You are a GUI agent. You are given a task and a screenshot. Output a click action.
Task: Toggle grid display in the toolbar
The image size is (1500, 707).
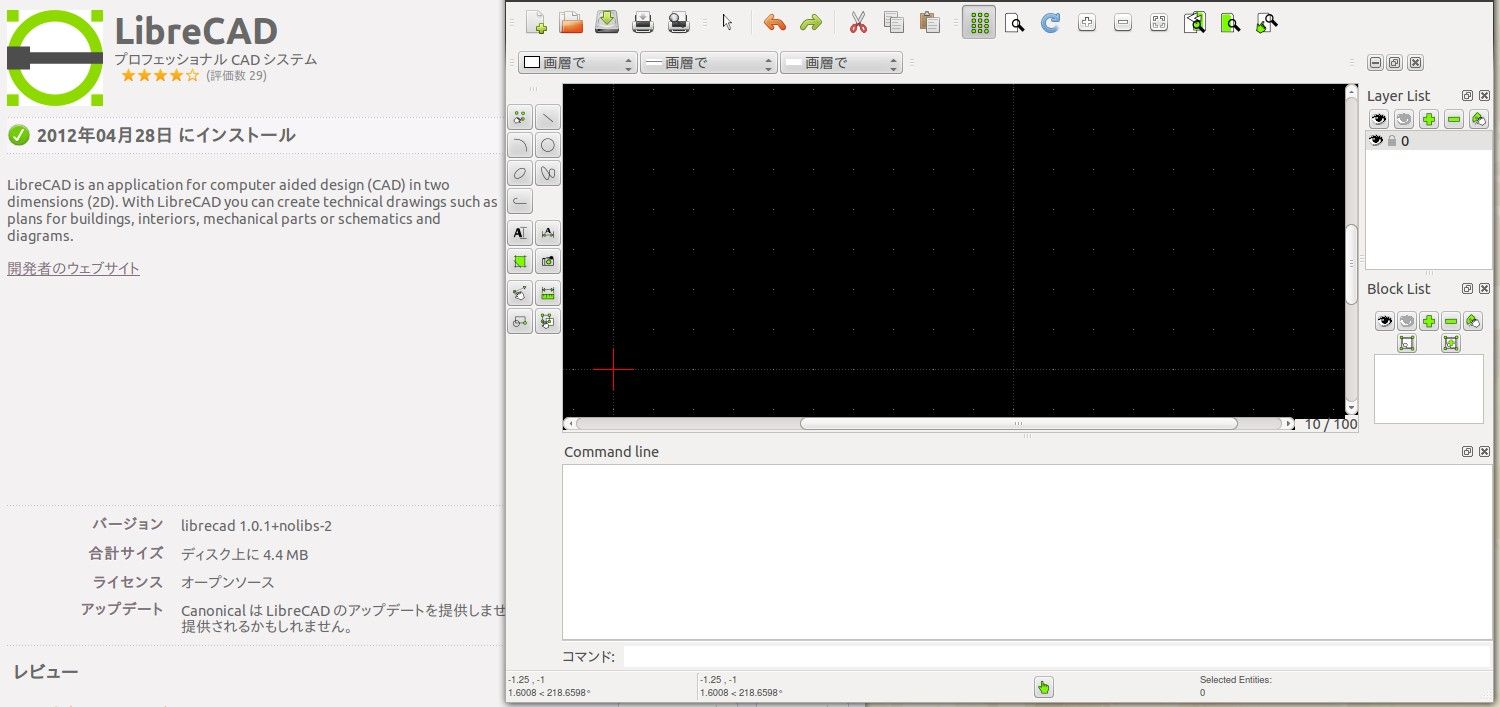point(979,22)
